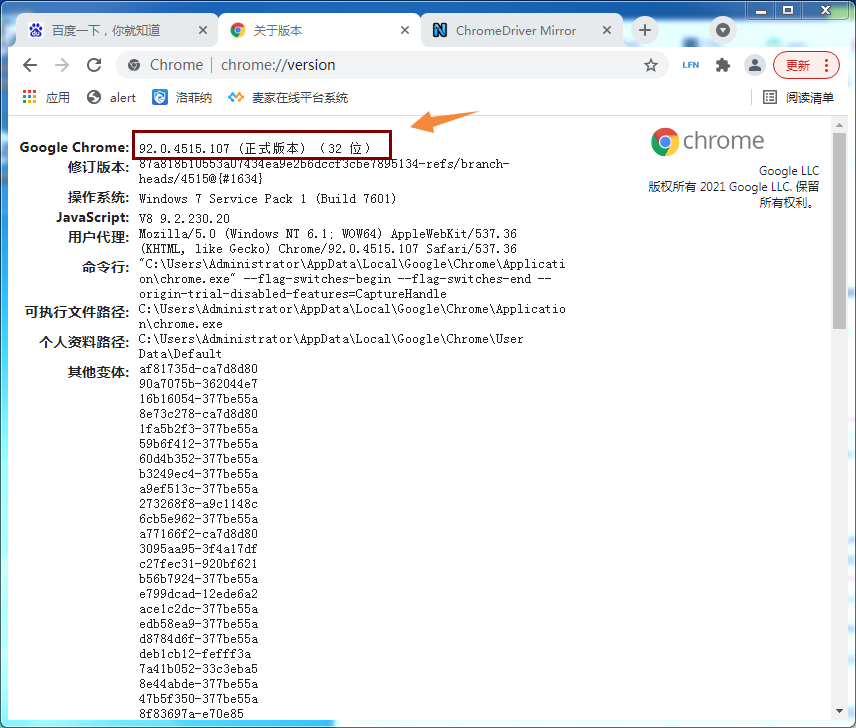The width and height of the screenshot is (856, 728).
Task: Reload the chrome://version page
Action: [x=94, y=65]
